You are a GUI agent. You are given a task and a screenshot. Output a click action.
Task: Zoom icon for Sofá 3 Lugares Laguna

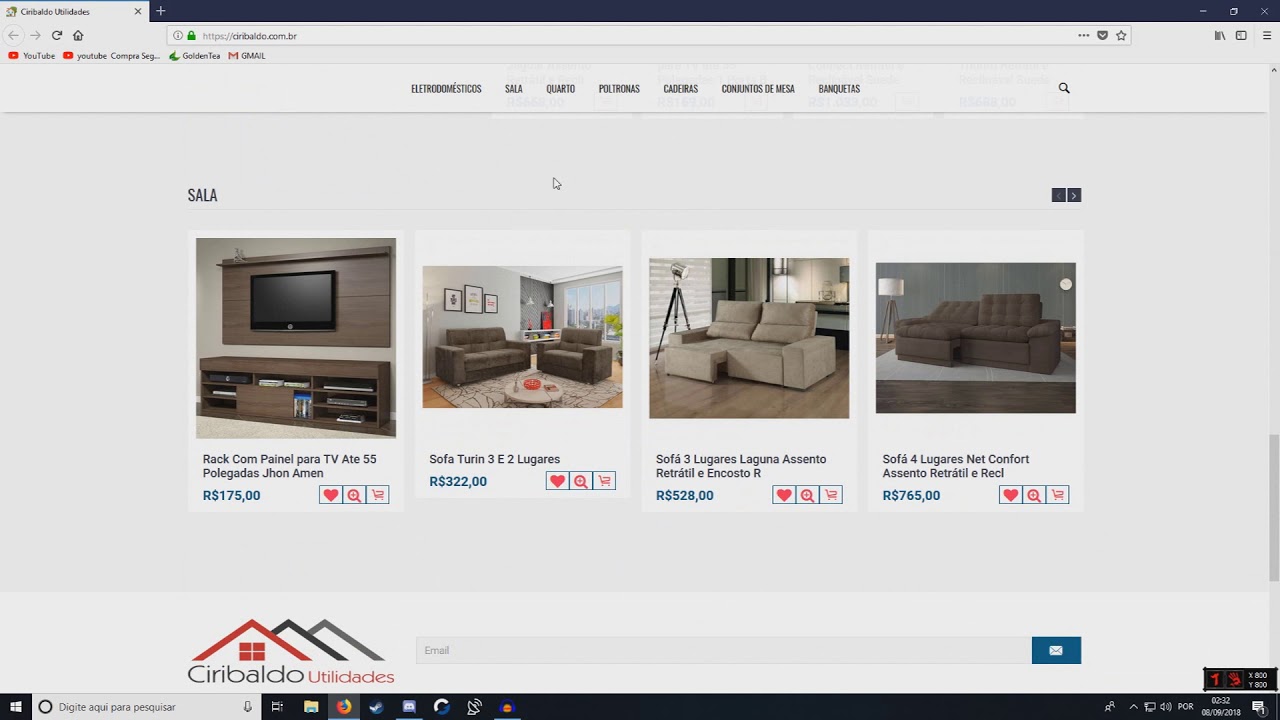point(807,495)
